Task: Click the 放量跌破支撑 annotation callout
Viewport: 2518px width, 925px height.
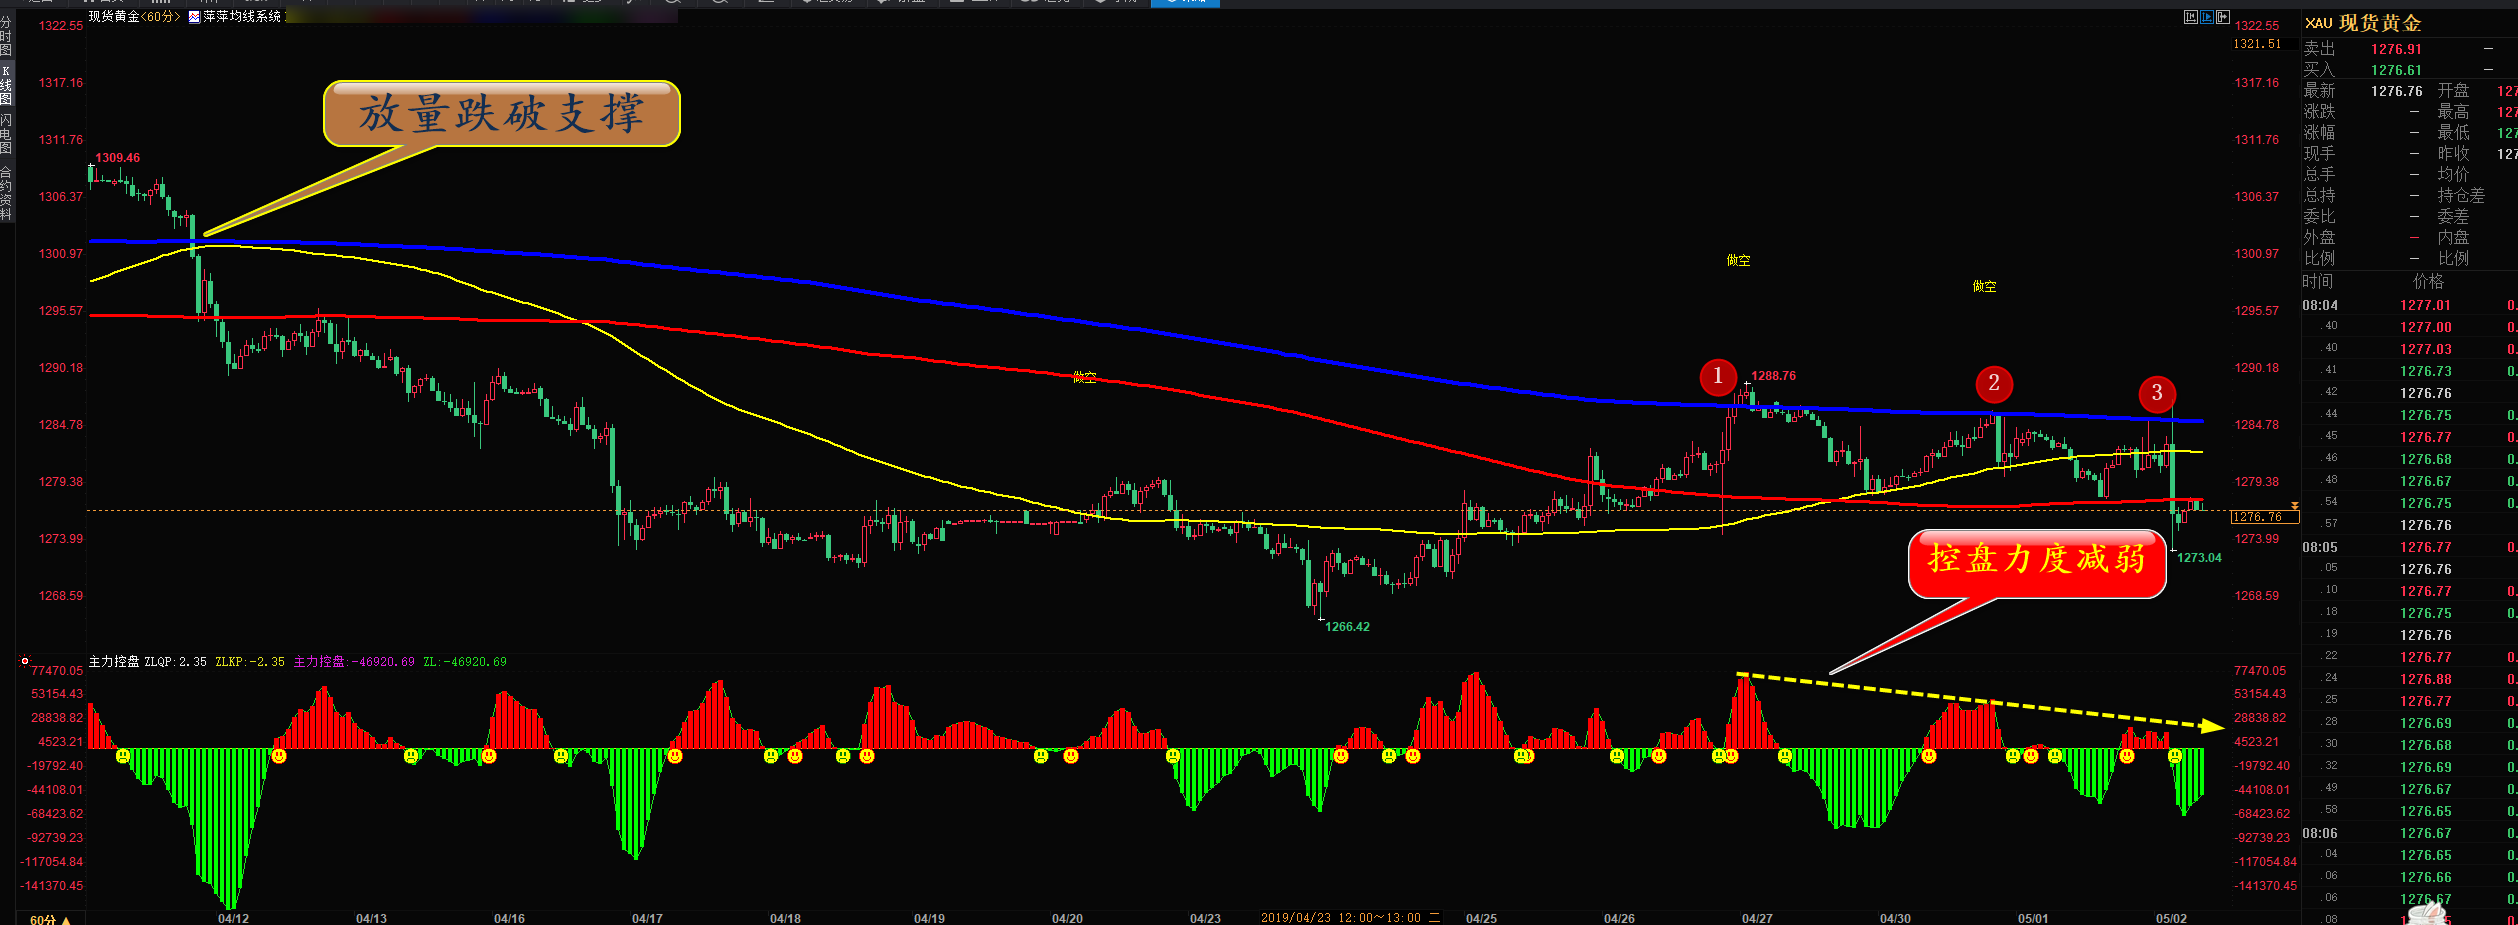Action: [x=501, y=114]
